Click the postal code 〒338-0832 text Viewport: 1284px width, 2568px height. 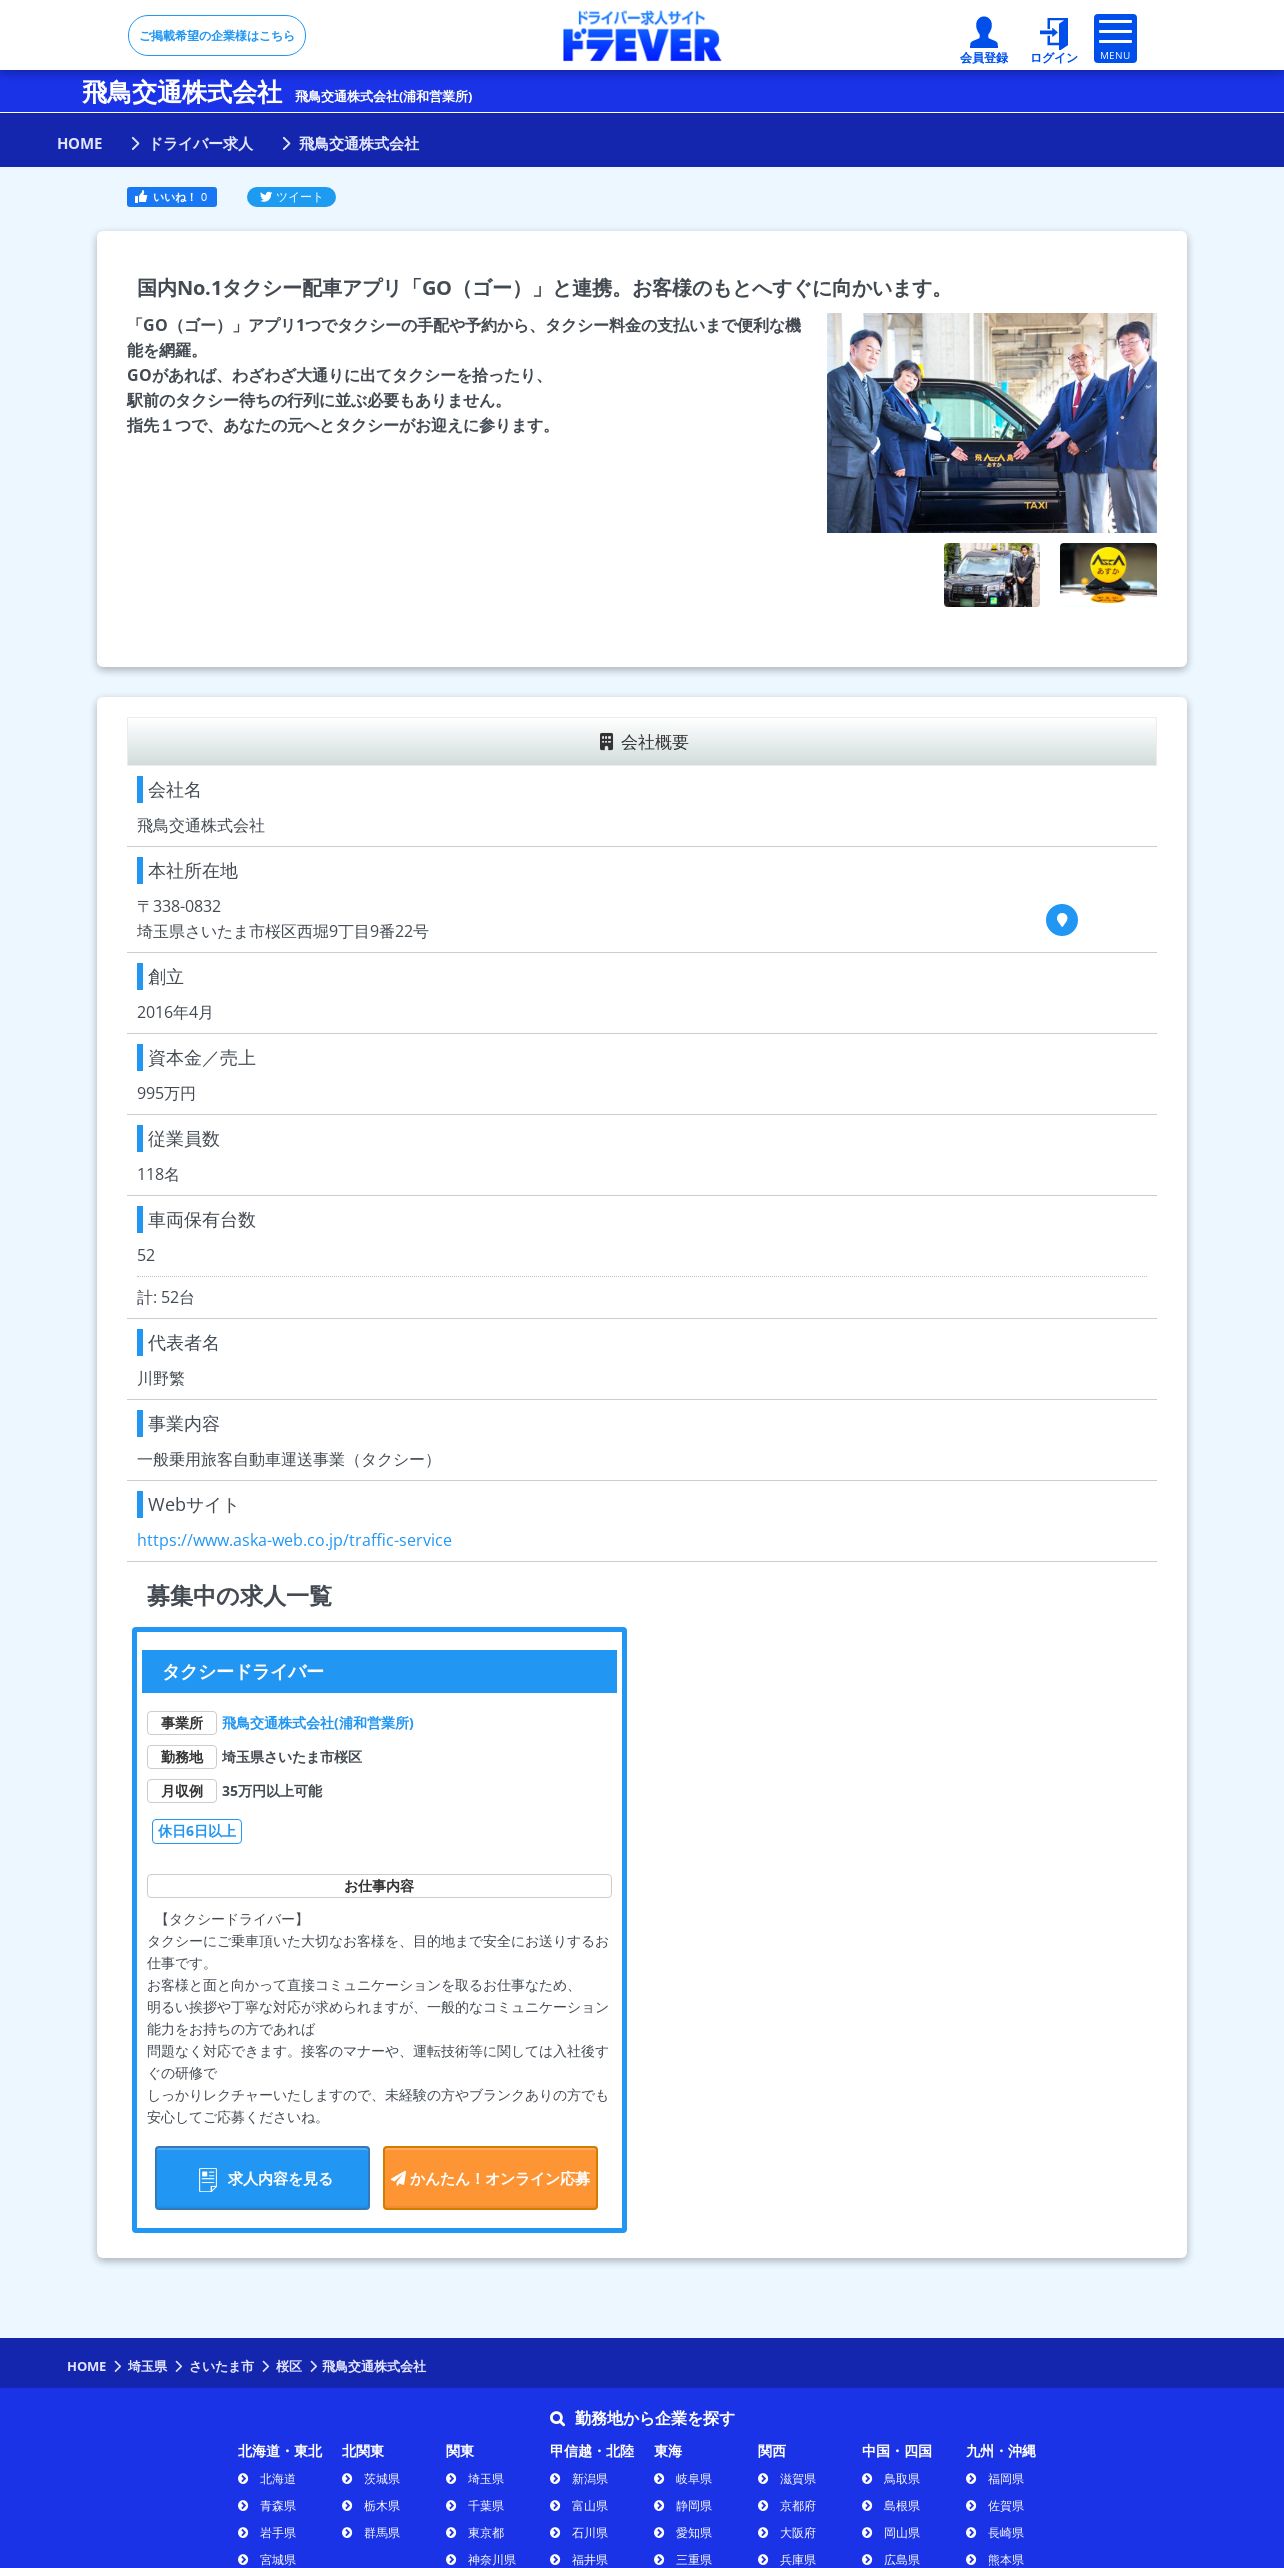click(179, 906)
